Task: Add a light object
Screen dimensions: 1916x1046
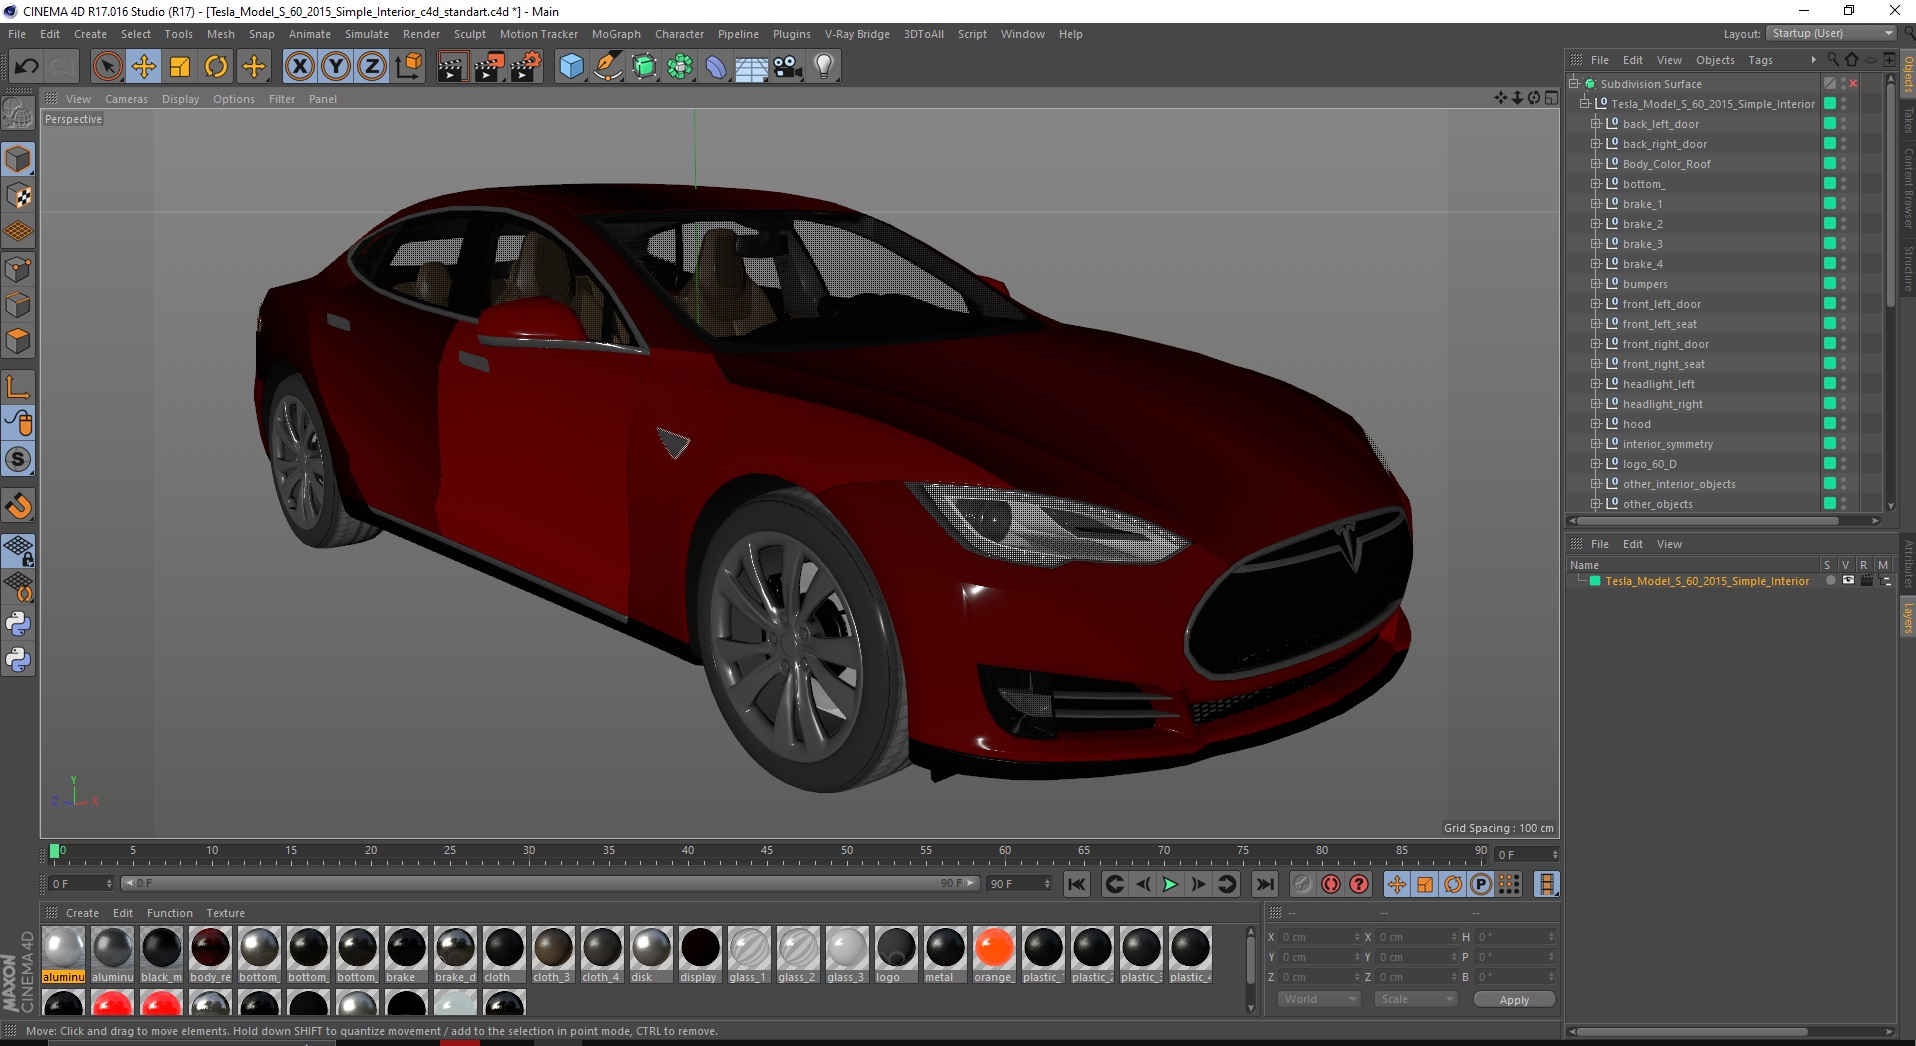Action: click(824, 67)
